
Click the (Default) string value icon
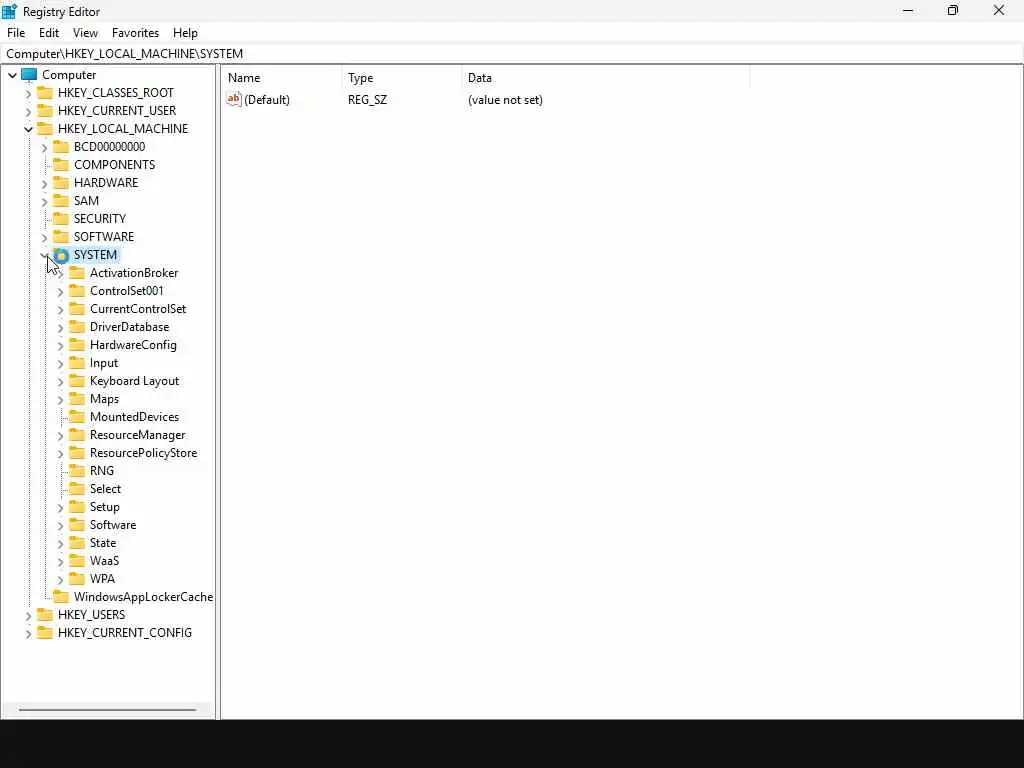tap(234, 99)
